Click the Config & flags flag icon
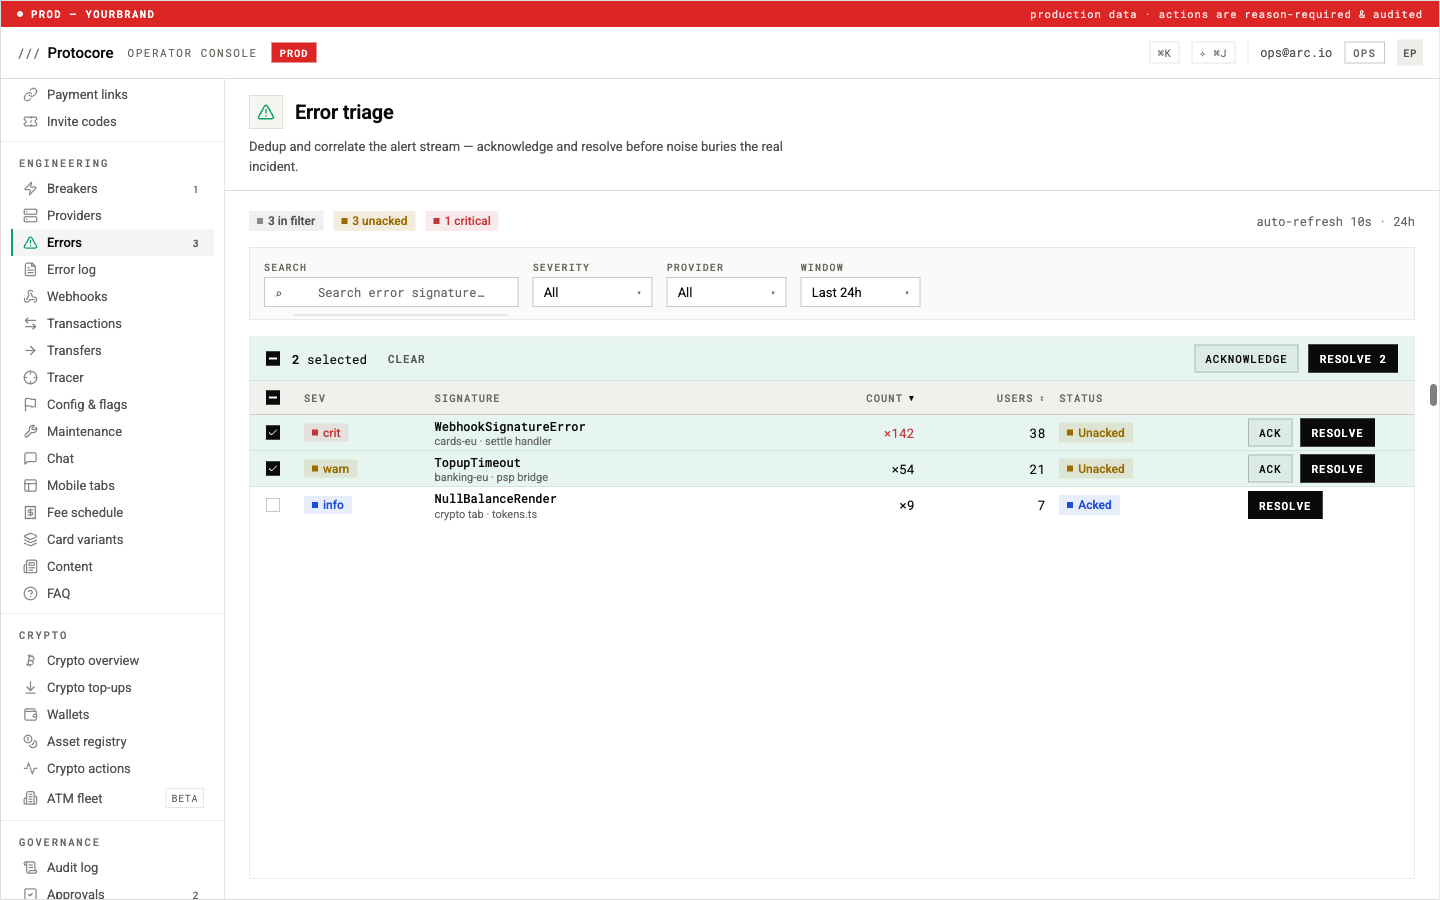The width and height of the screenshot is (1440, 900). click(31, 405)
